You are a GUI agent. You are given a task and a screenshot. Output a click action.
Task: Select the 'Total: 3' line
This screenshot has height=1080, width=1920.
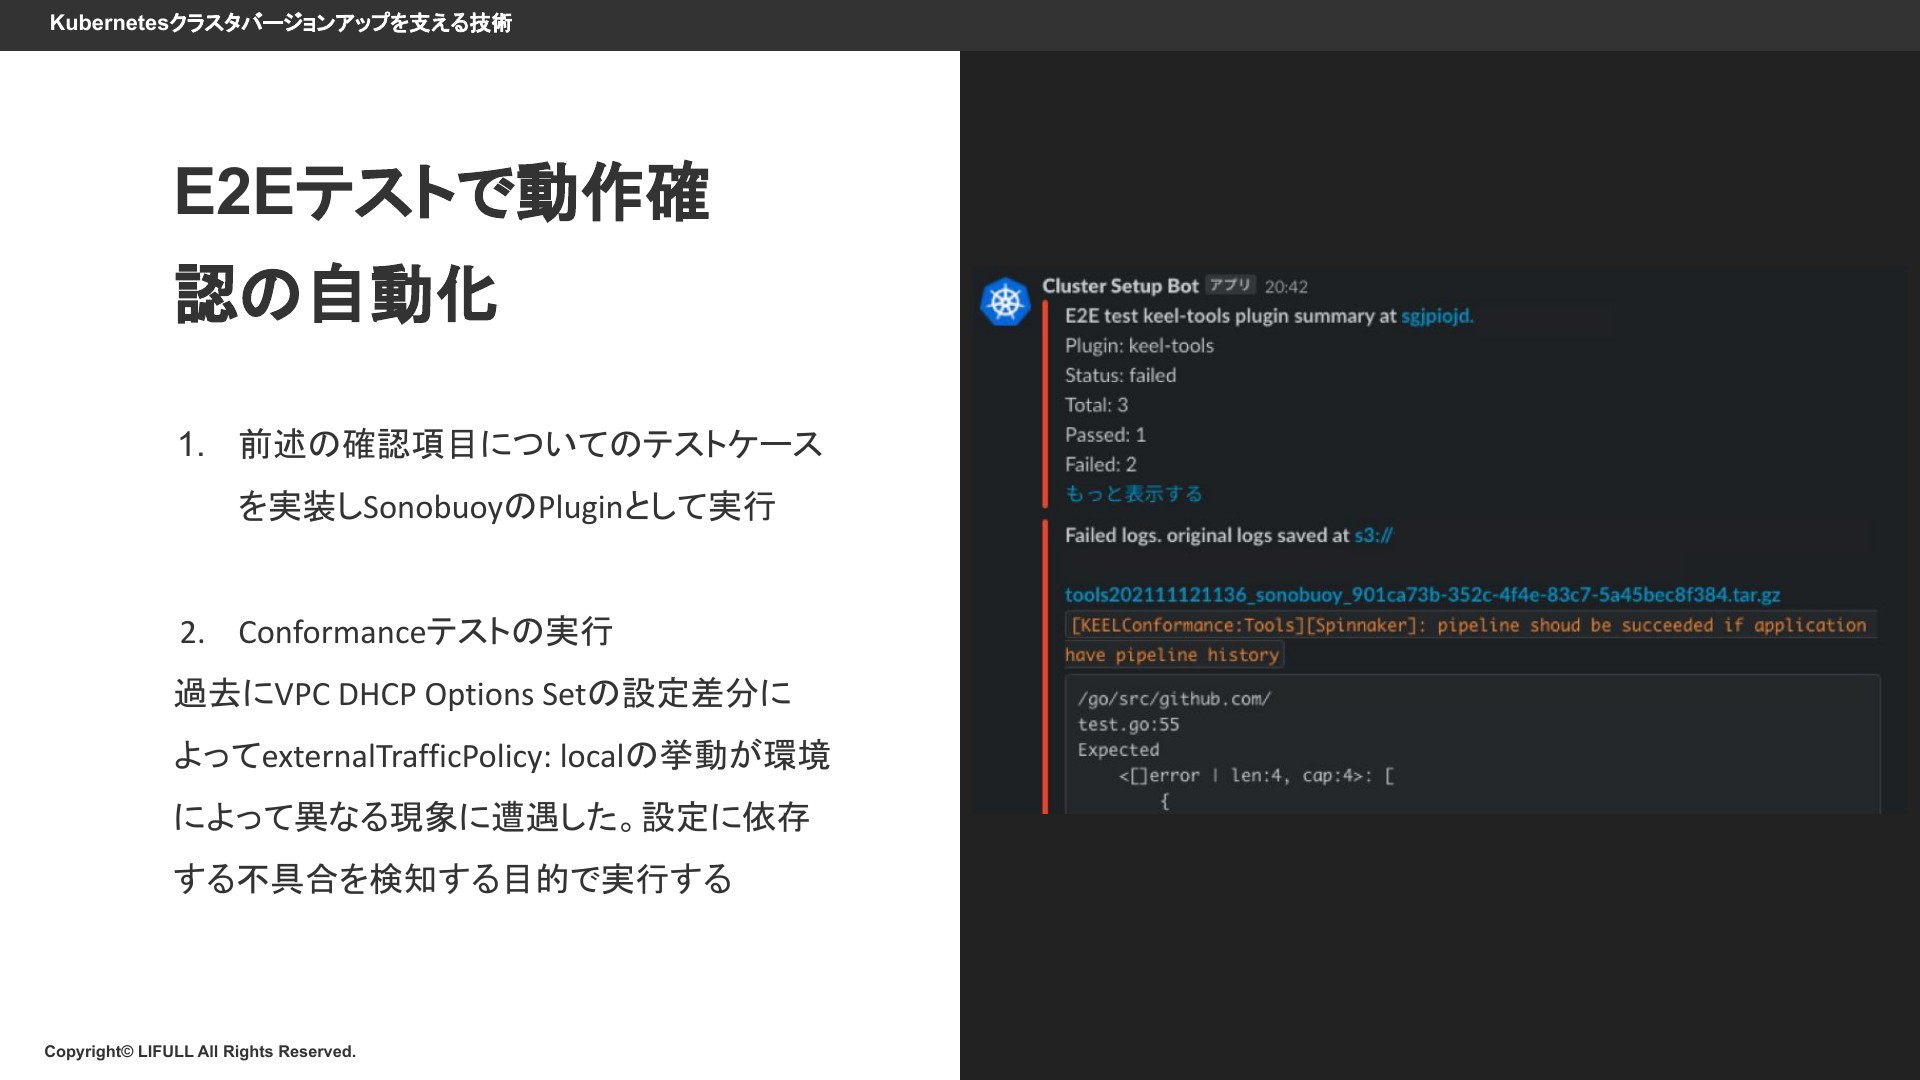[x=1096, y=405]
